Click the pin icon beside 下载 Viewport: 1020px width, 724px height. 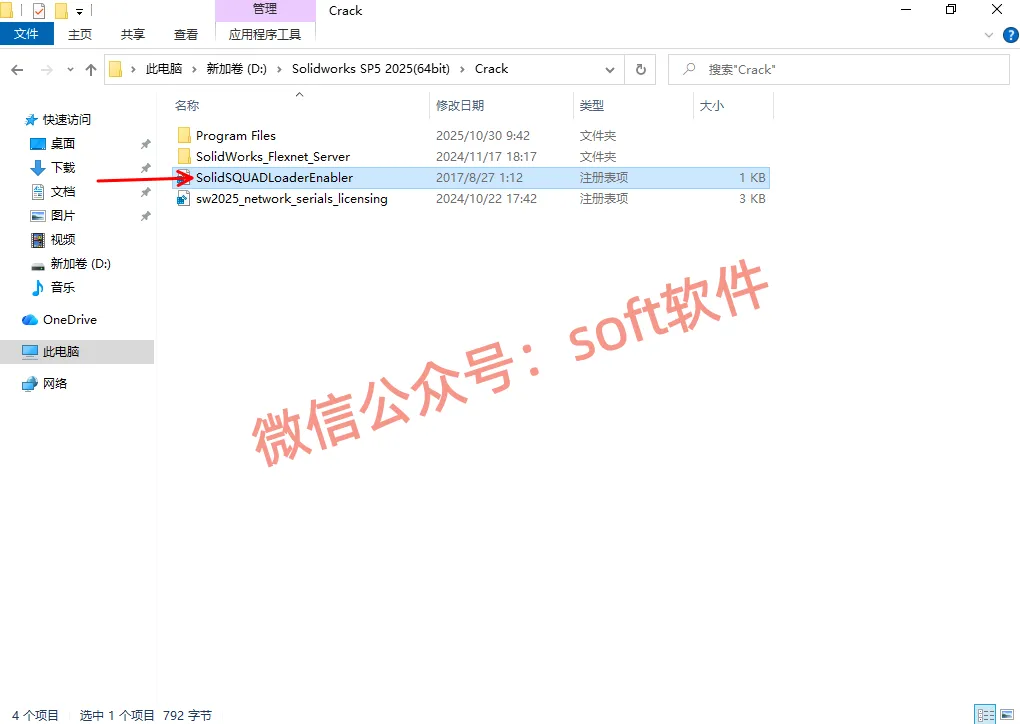146,168
